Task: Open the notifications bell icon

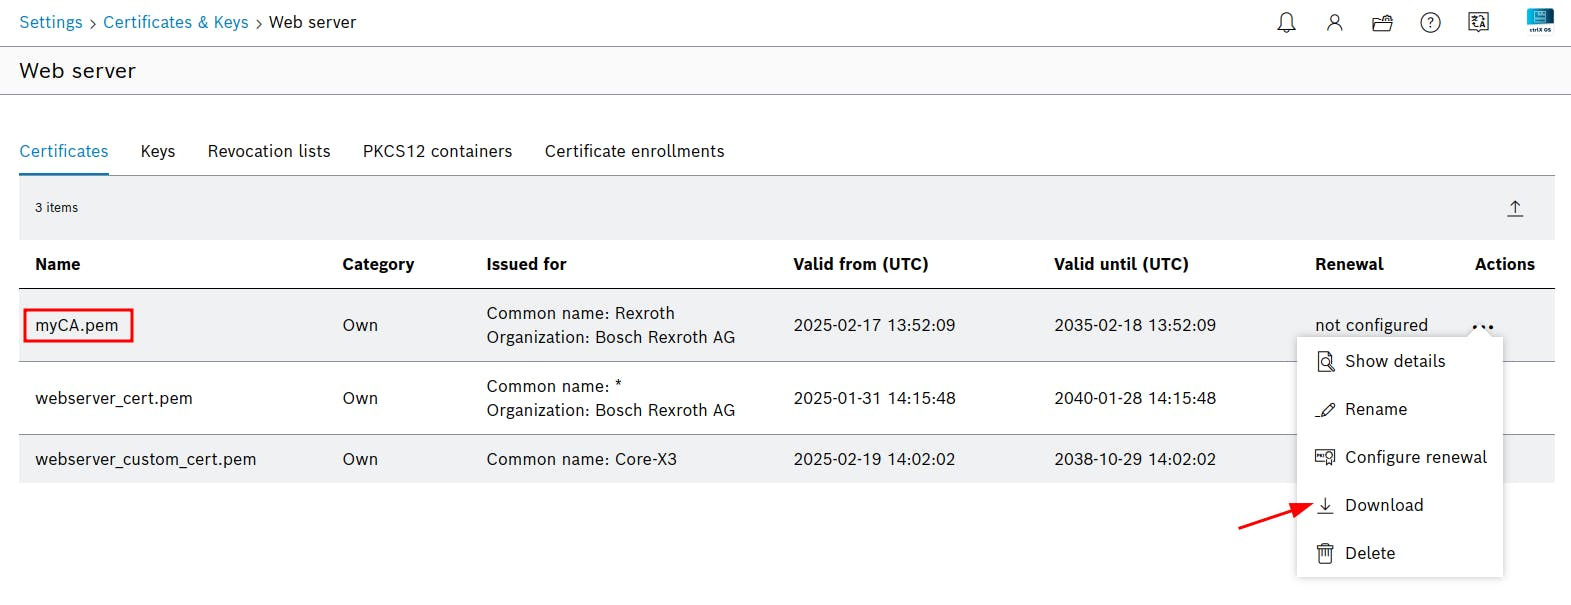Action: (x=1286, y=23)
